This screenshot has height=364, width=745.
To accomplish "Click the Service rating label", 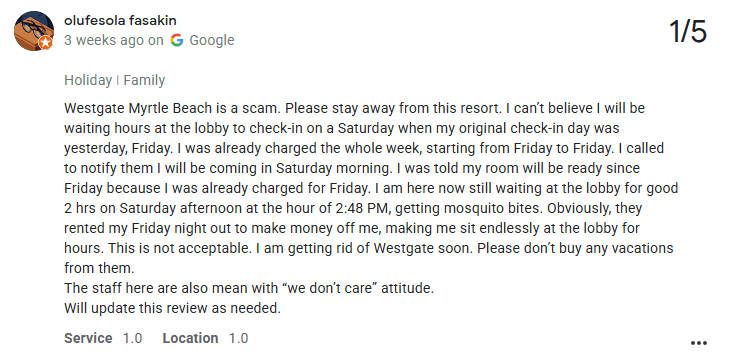I will 88,338.
